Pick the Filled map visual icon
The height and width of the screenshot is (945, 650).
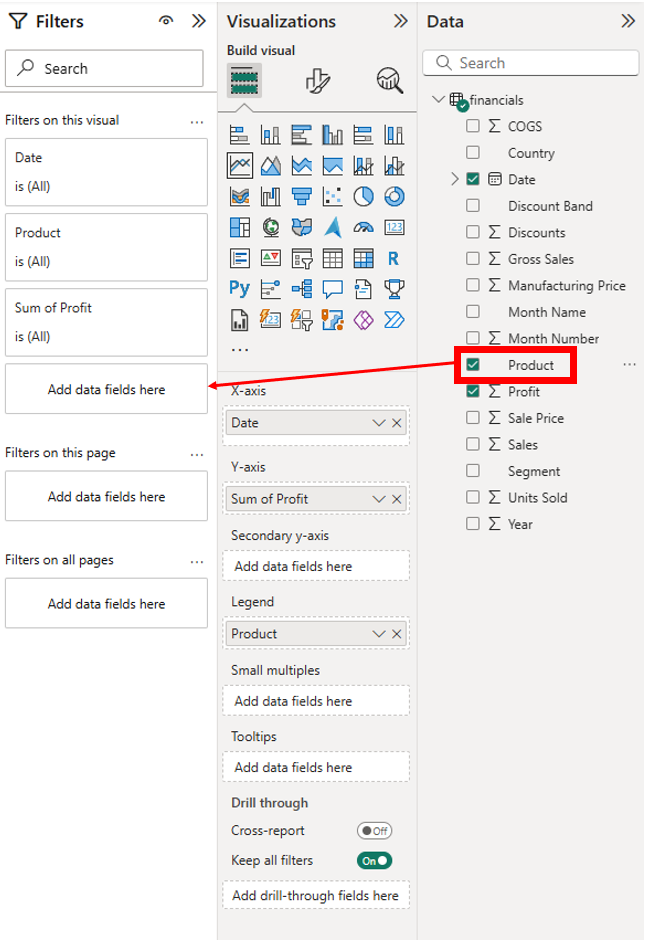click(x=302, y=227)
